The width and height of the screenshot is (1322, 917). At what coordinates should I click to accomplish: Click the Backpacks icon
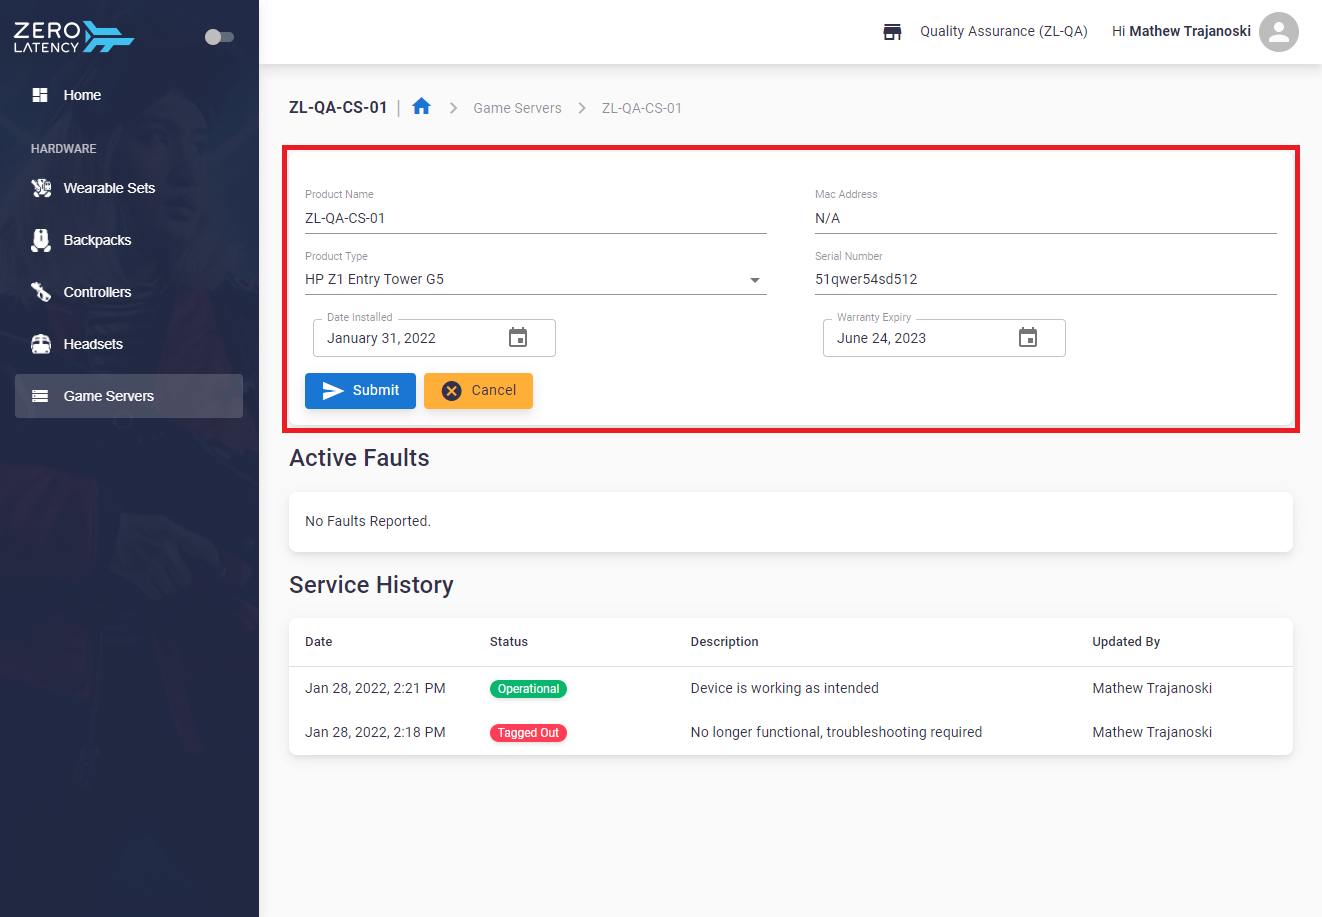[41, 240]
